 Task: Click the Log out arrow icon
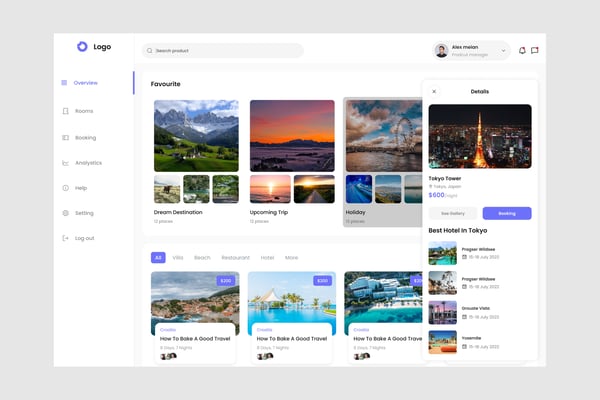click(x=65, y=238)
